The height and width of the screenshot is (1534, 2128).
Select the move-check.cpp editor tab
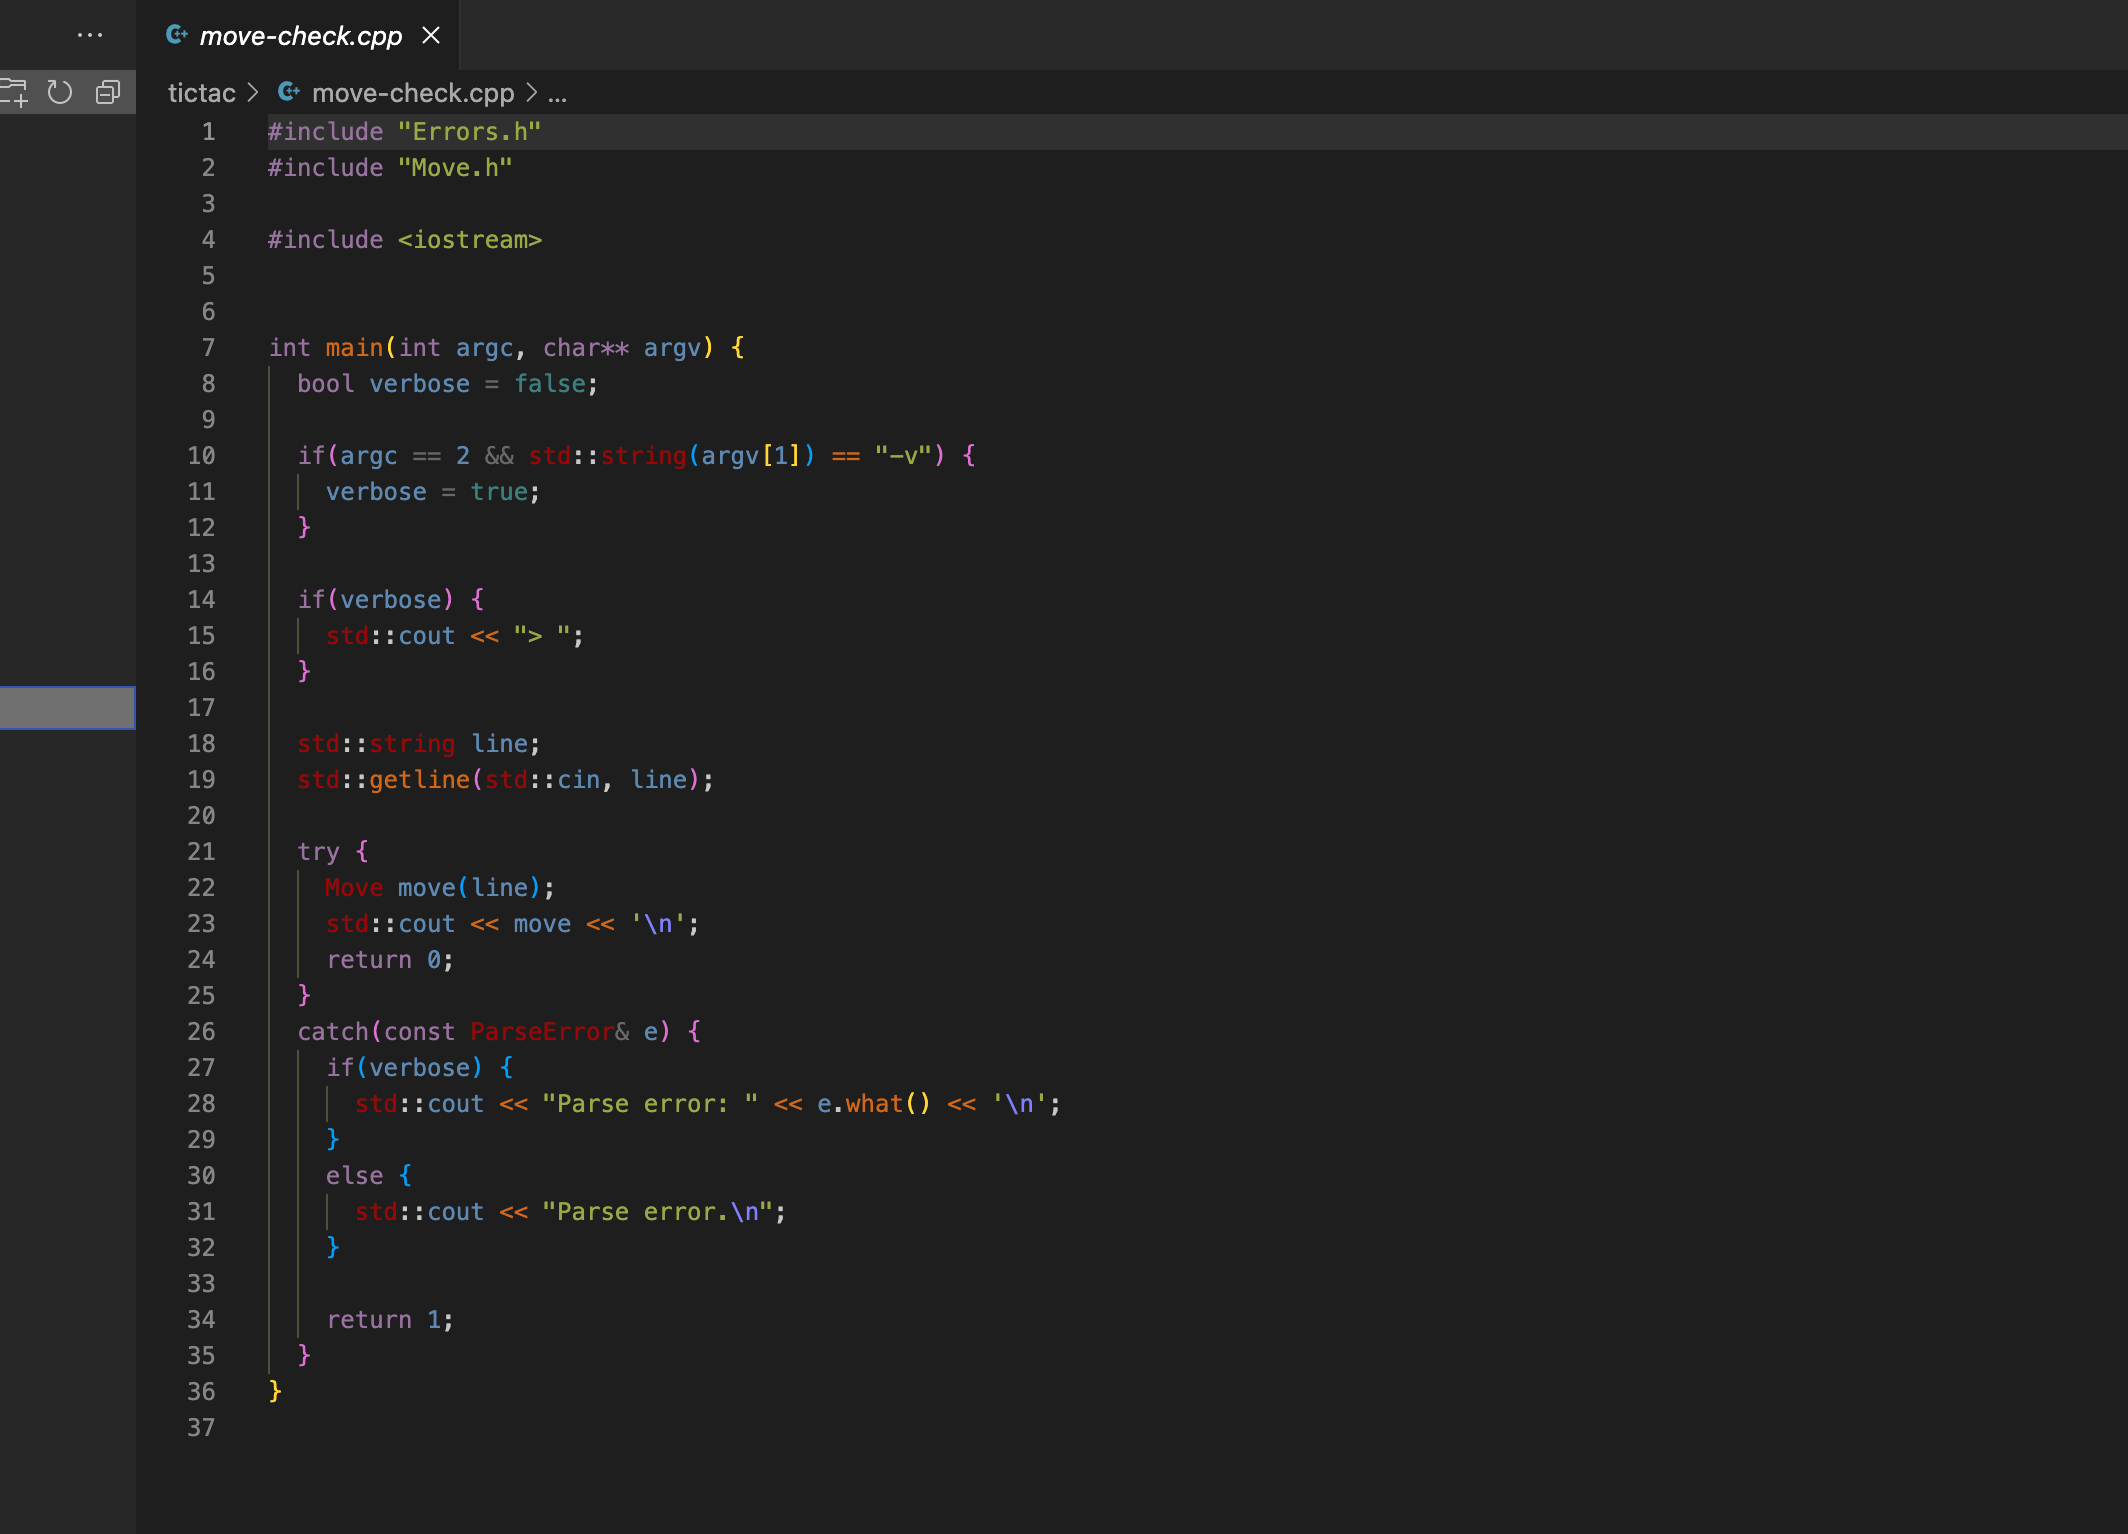(300, 36)
